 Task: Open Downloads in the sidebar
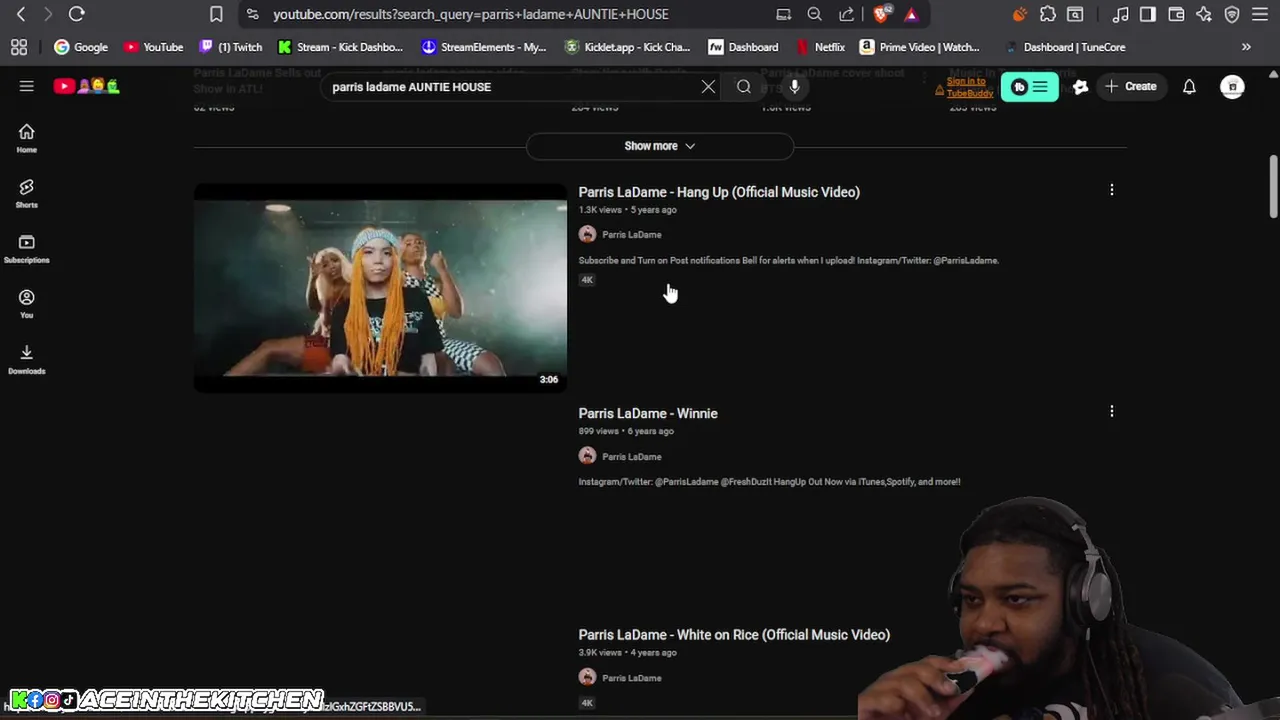pos(27,359)
